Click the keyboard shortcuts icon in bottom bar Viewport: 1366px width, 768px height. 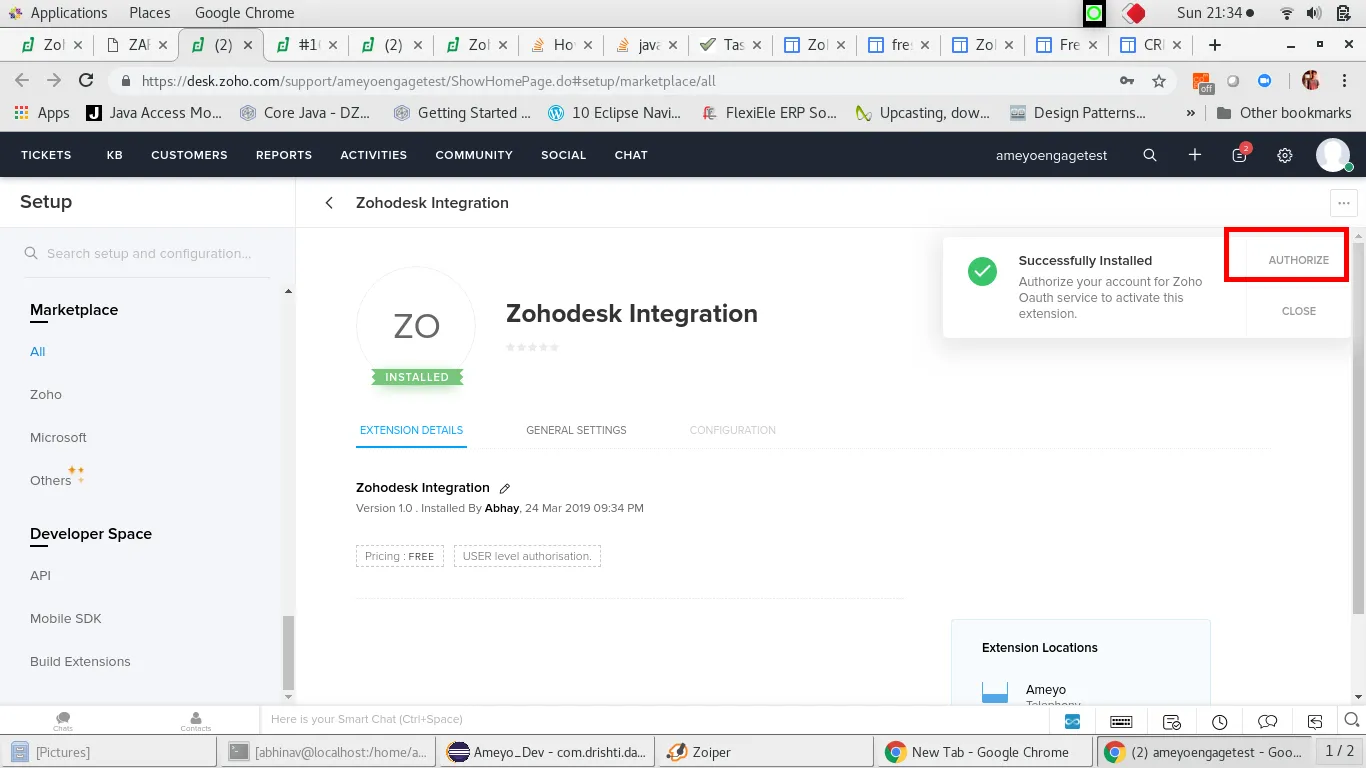1121,721
